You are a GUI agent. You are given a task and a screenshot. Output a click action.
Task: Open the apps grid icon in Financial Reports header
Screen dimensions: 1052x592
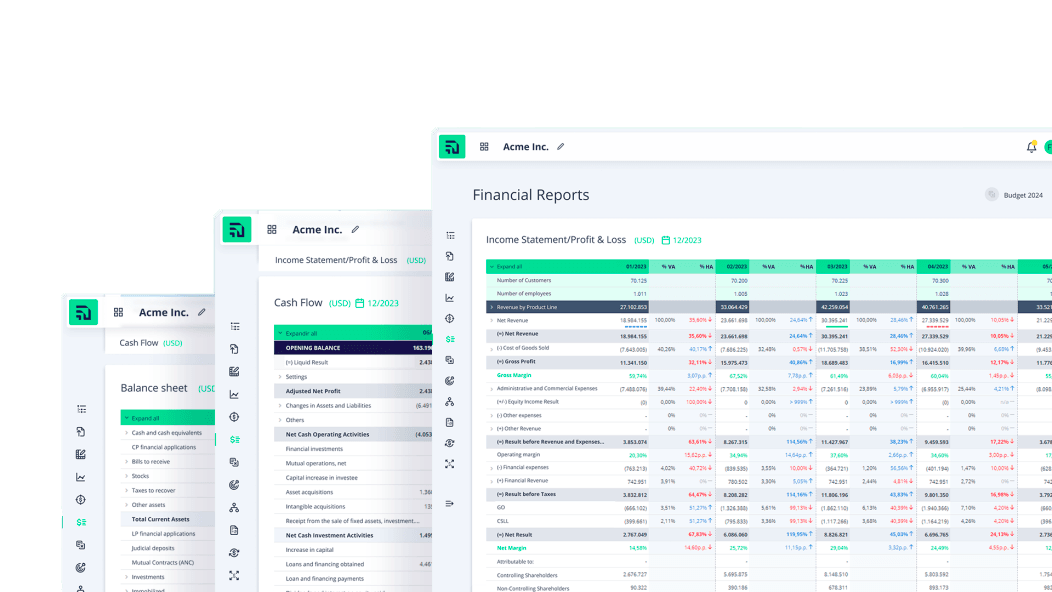point(484,147)
